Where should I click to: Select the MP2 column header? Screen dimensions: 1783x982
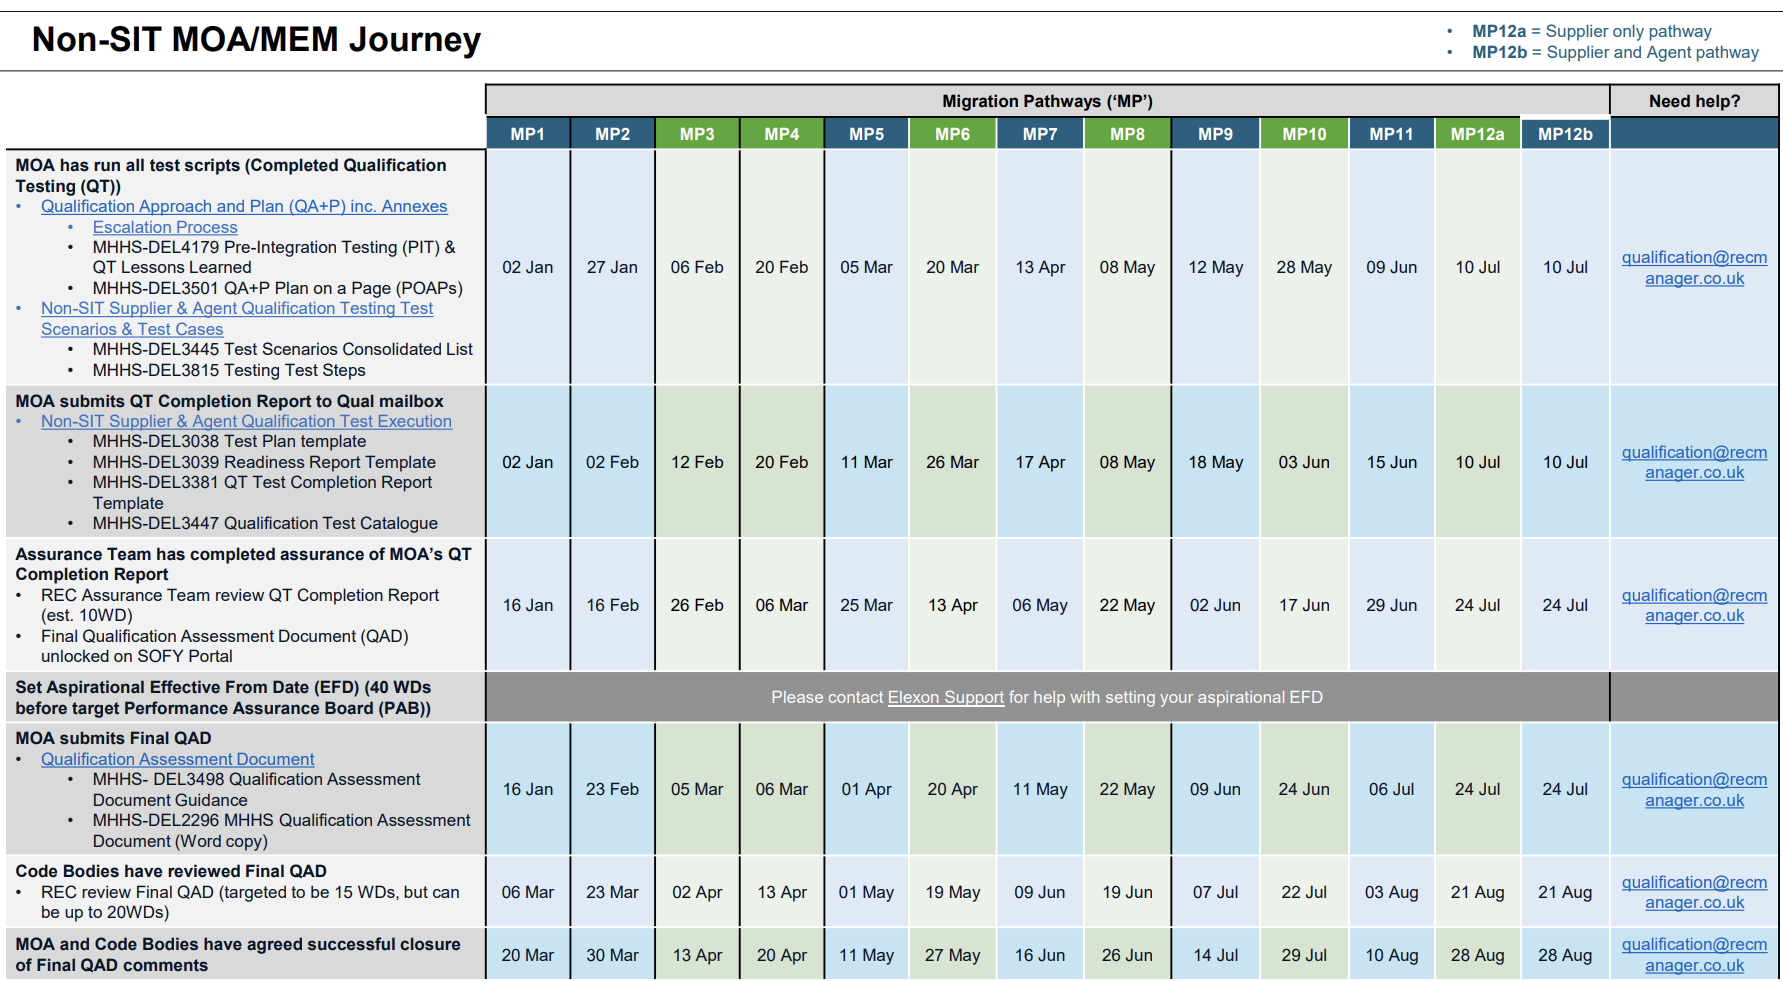point(613,133)
